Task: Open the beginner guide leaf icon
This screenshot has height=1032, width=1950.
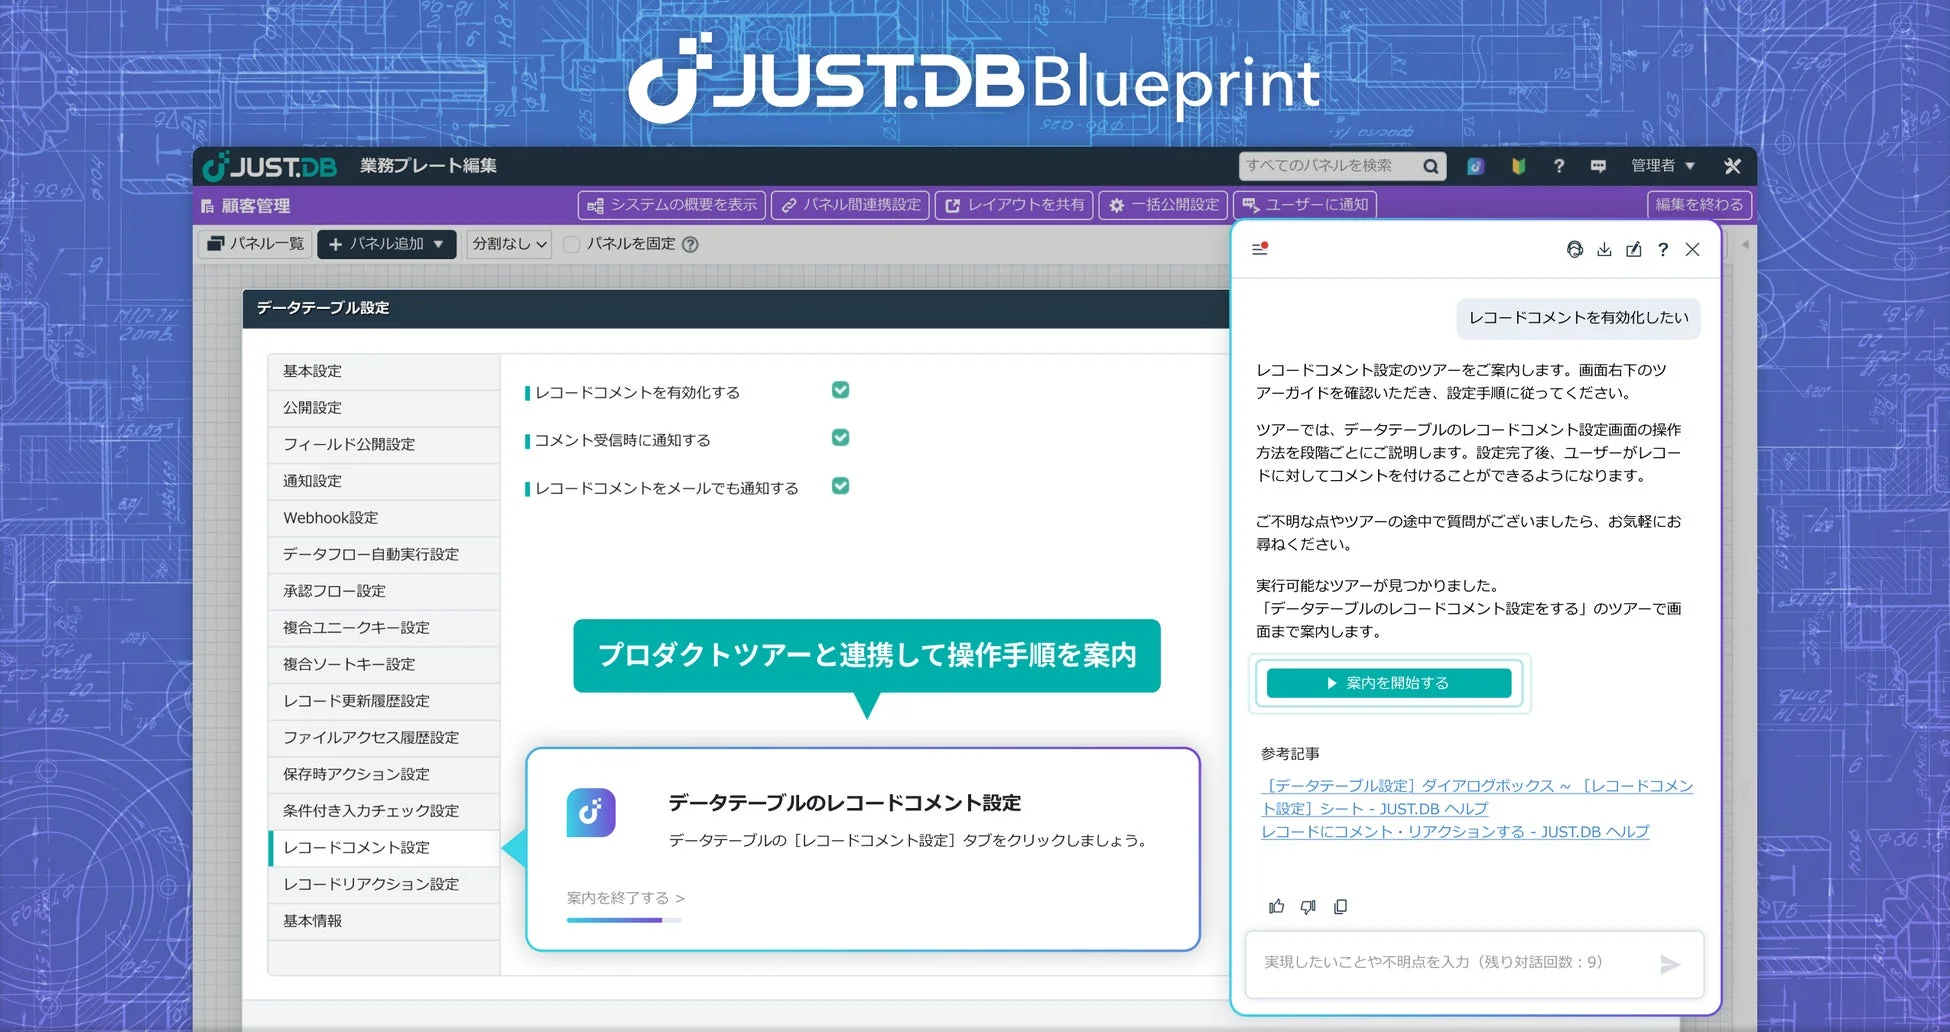Action: pyautogui.click(x=1518, y=166)
